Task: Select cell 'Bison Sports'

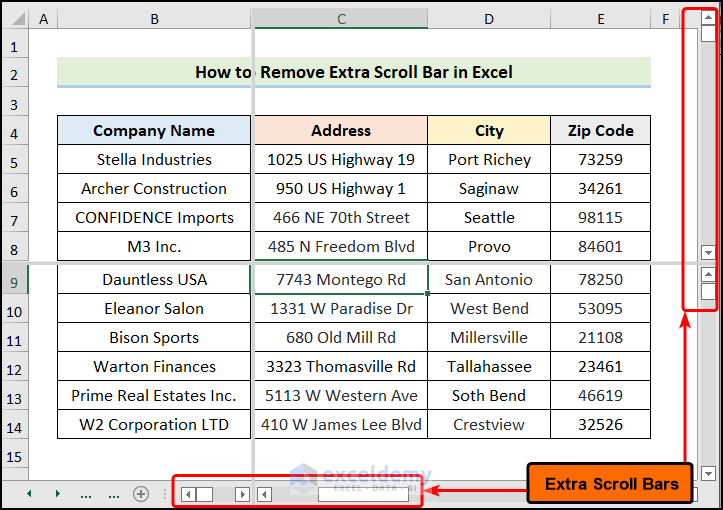Action: pos(154,338)
